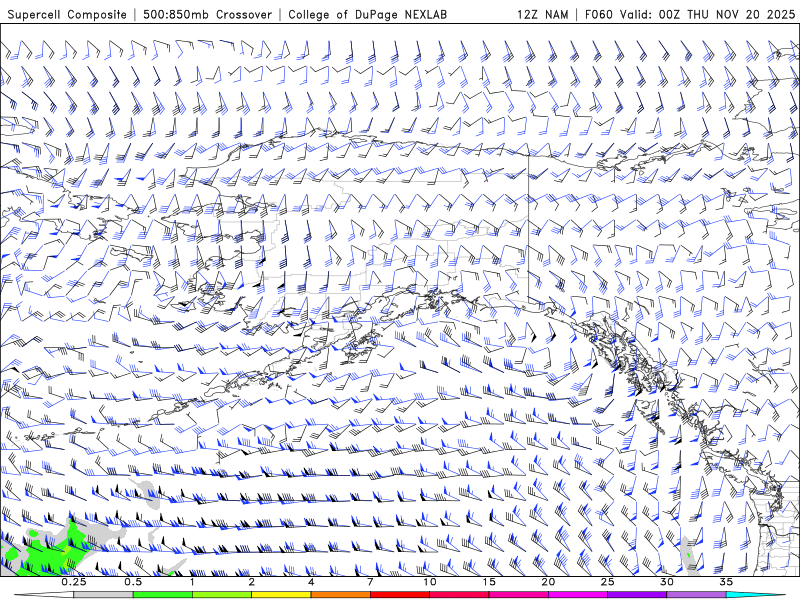Select the lavender segment between 30 and 35
The width and height of the screenshot is (800, 600).
pyautogui.click(x=696, y=595)
